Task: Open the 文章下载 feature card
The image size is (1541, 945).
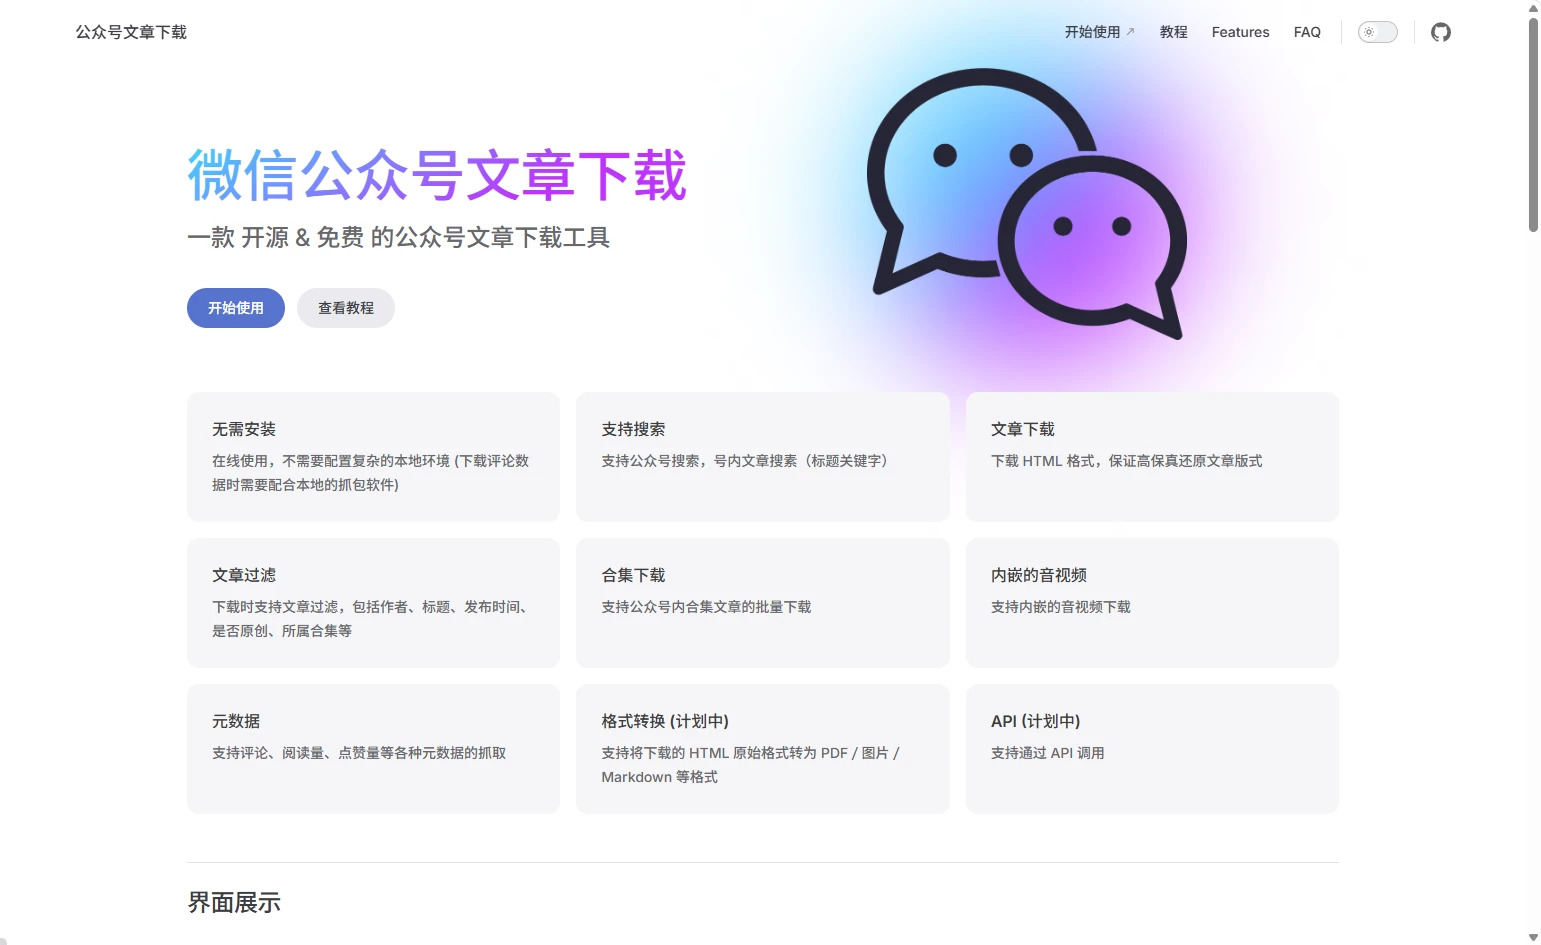Action: tap(1151, 456)
